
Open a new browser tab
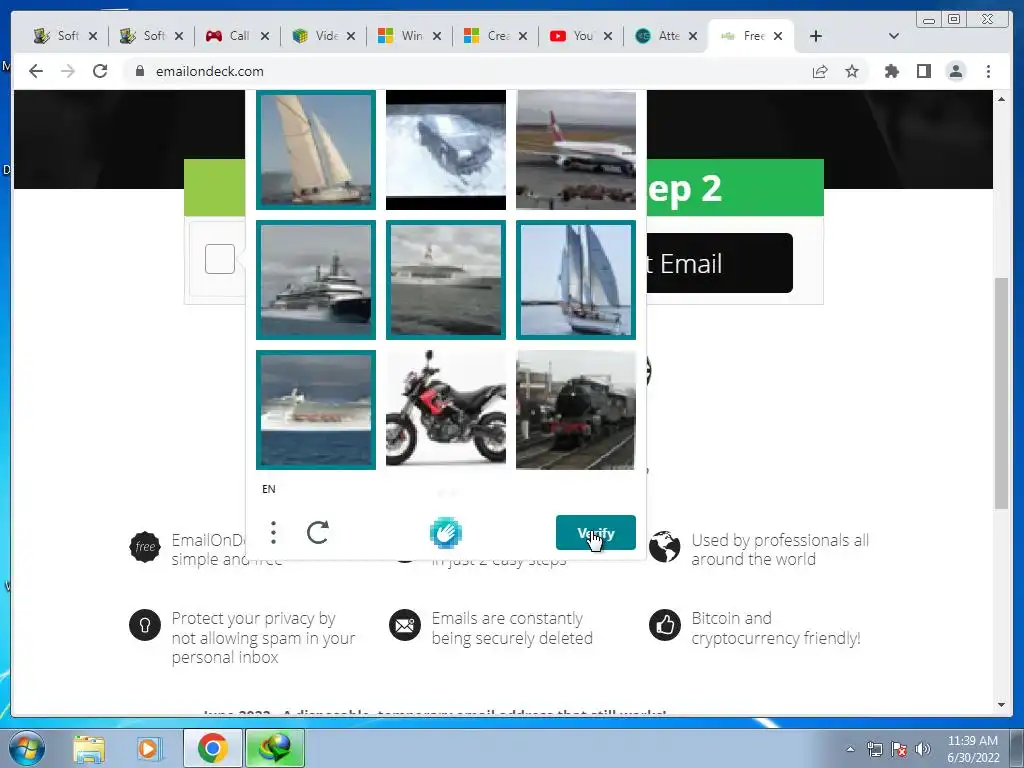[x=816, y=36]
